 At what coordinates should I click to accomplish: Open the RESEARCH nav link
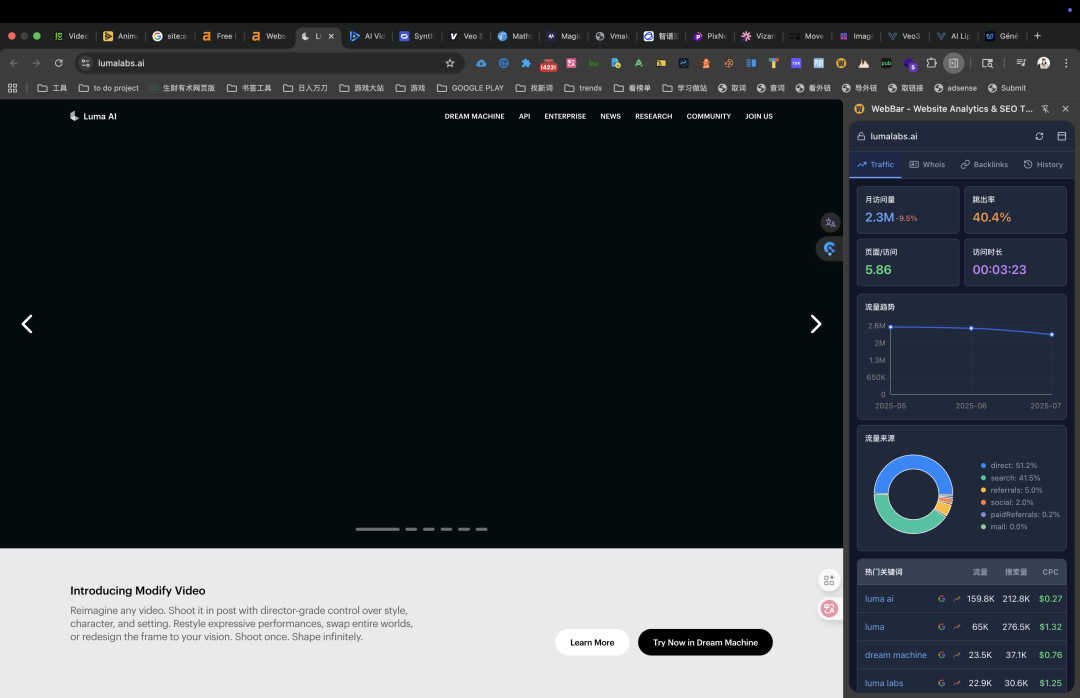coord(653,116)
